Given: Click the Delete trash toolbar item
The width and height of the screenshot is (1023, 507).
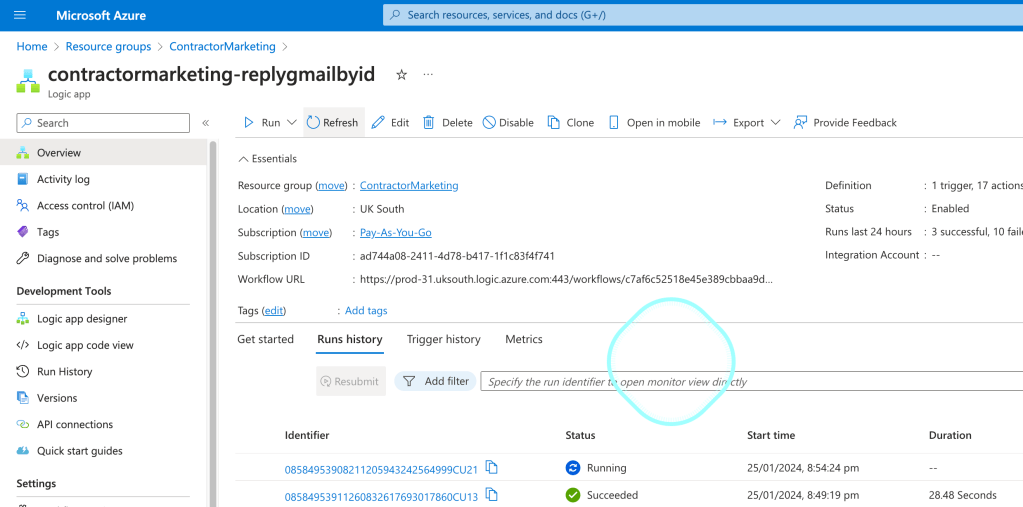Looking at the screenshot, I should pyautogui.click(x=448, y=123).
